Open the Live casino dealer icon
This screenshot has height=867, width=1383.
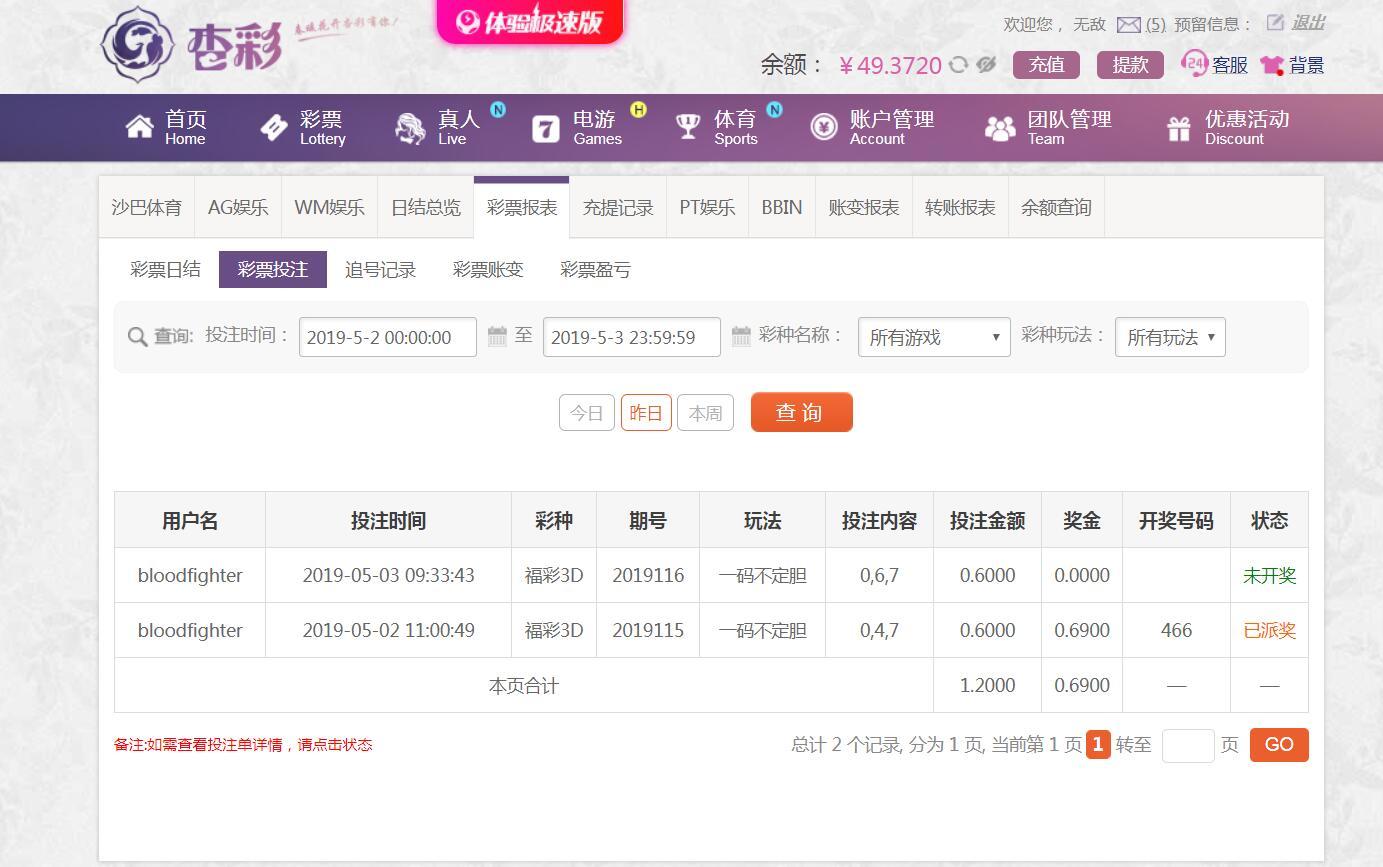click(410, 128)
